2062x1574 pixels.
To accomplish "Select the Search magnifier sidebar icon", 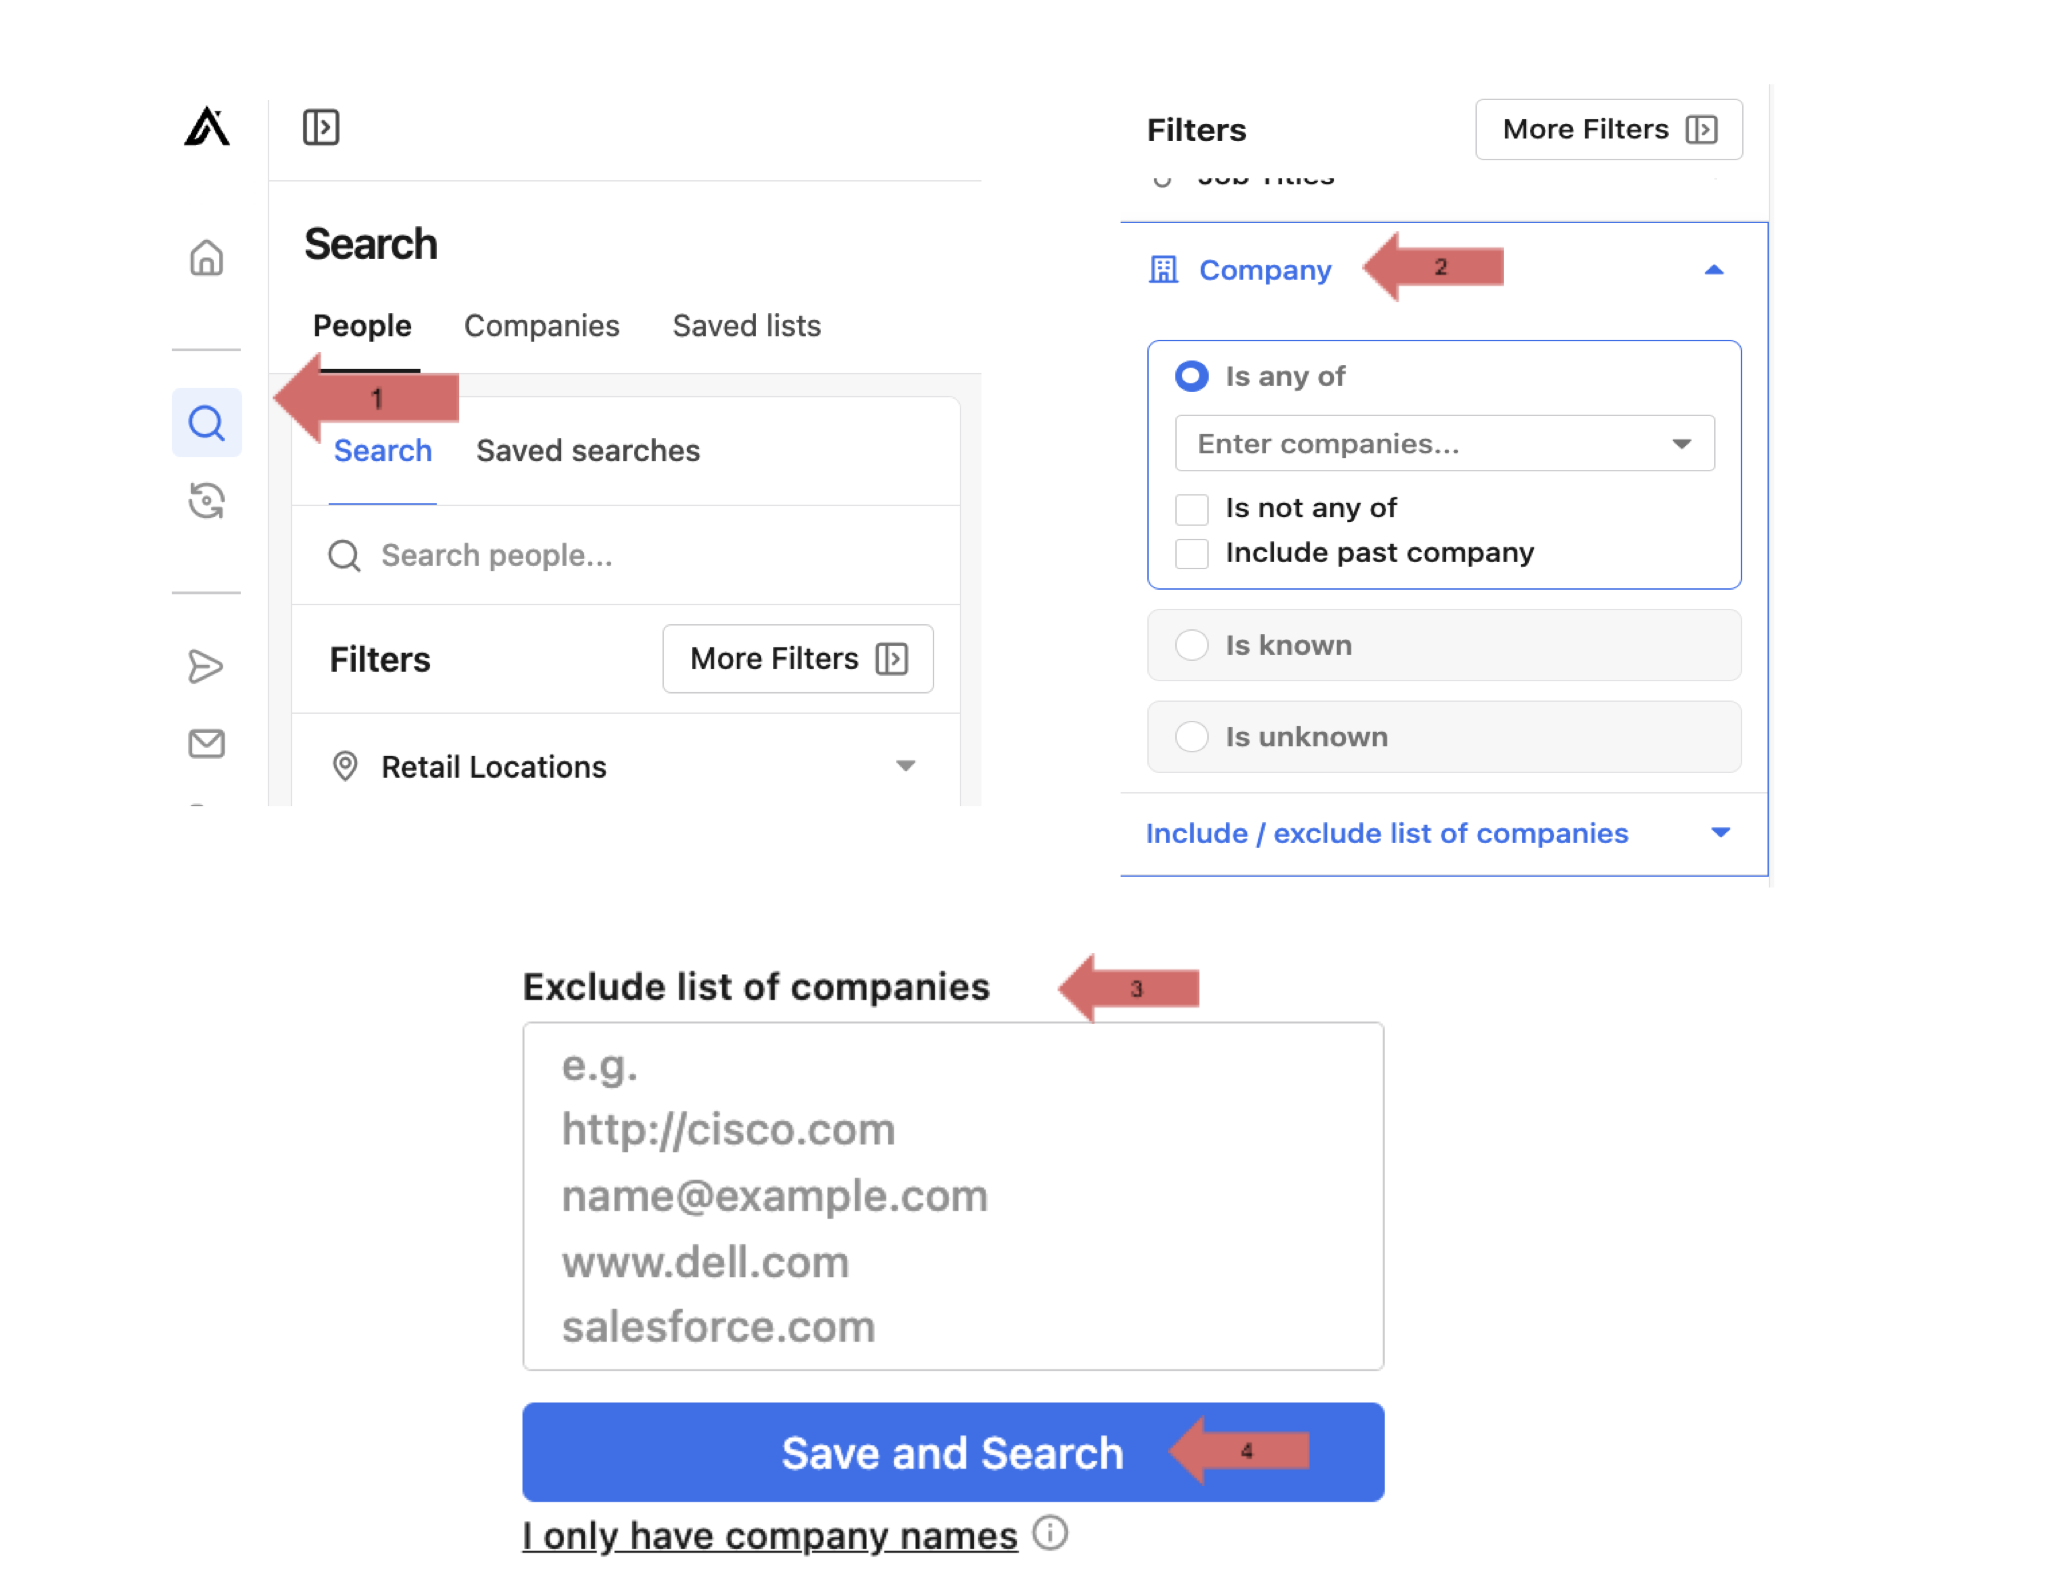I will point(207,423).
